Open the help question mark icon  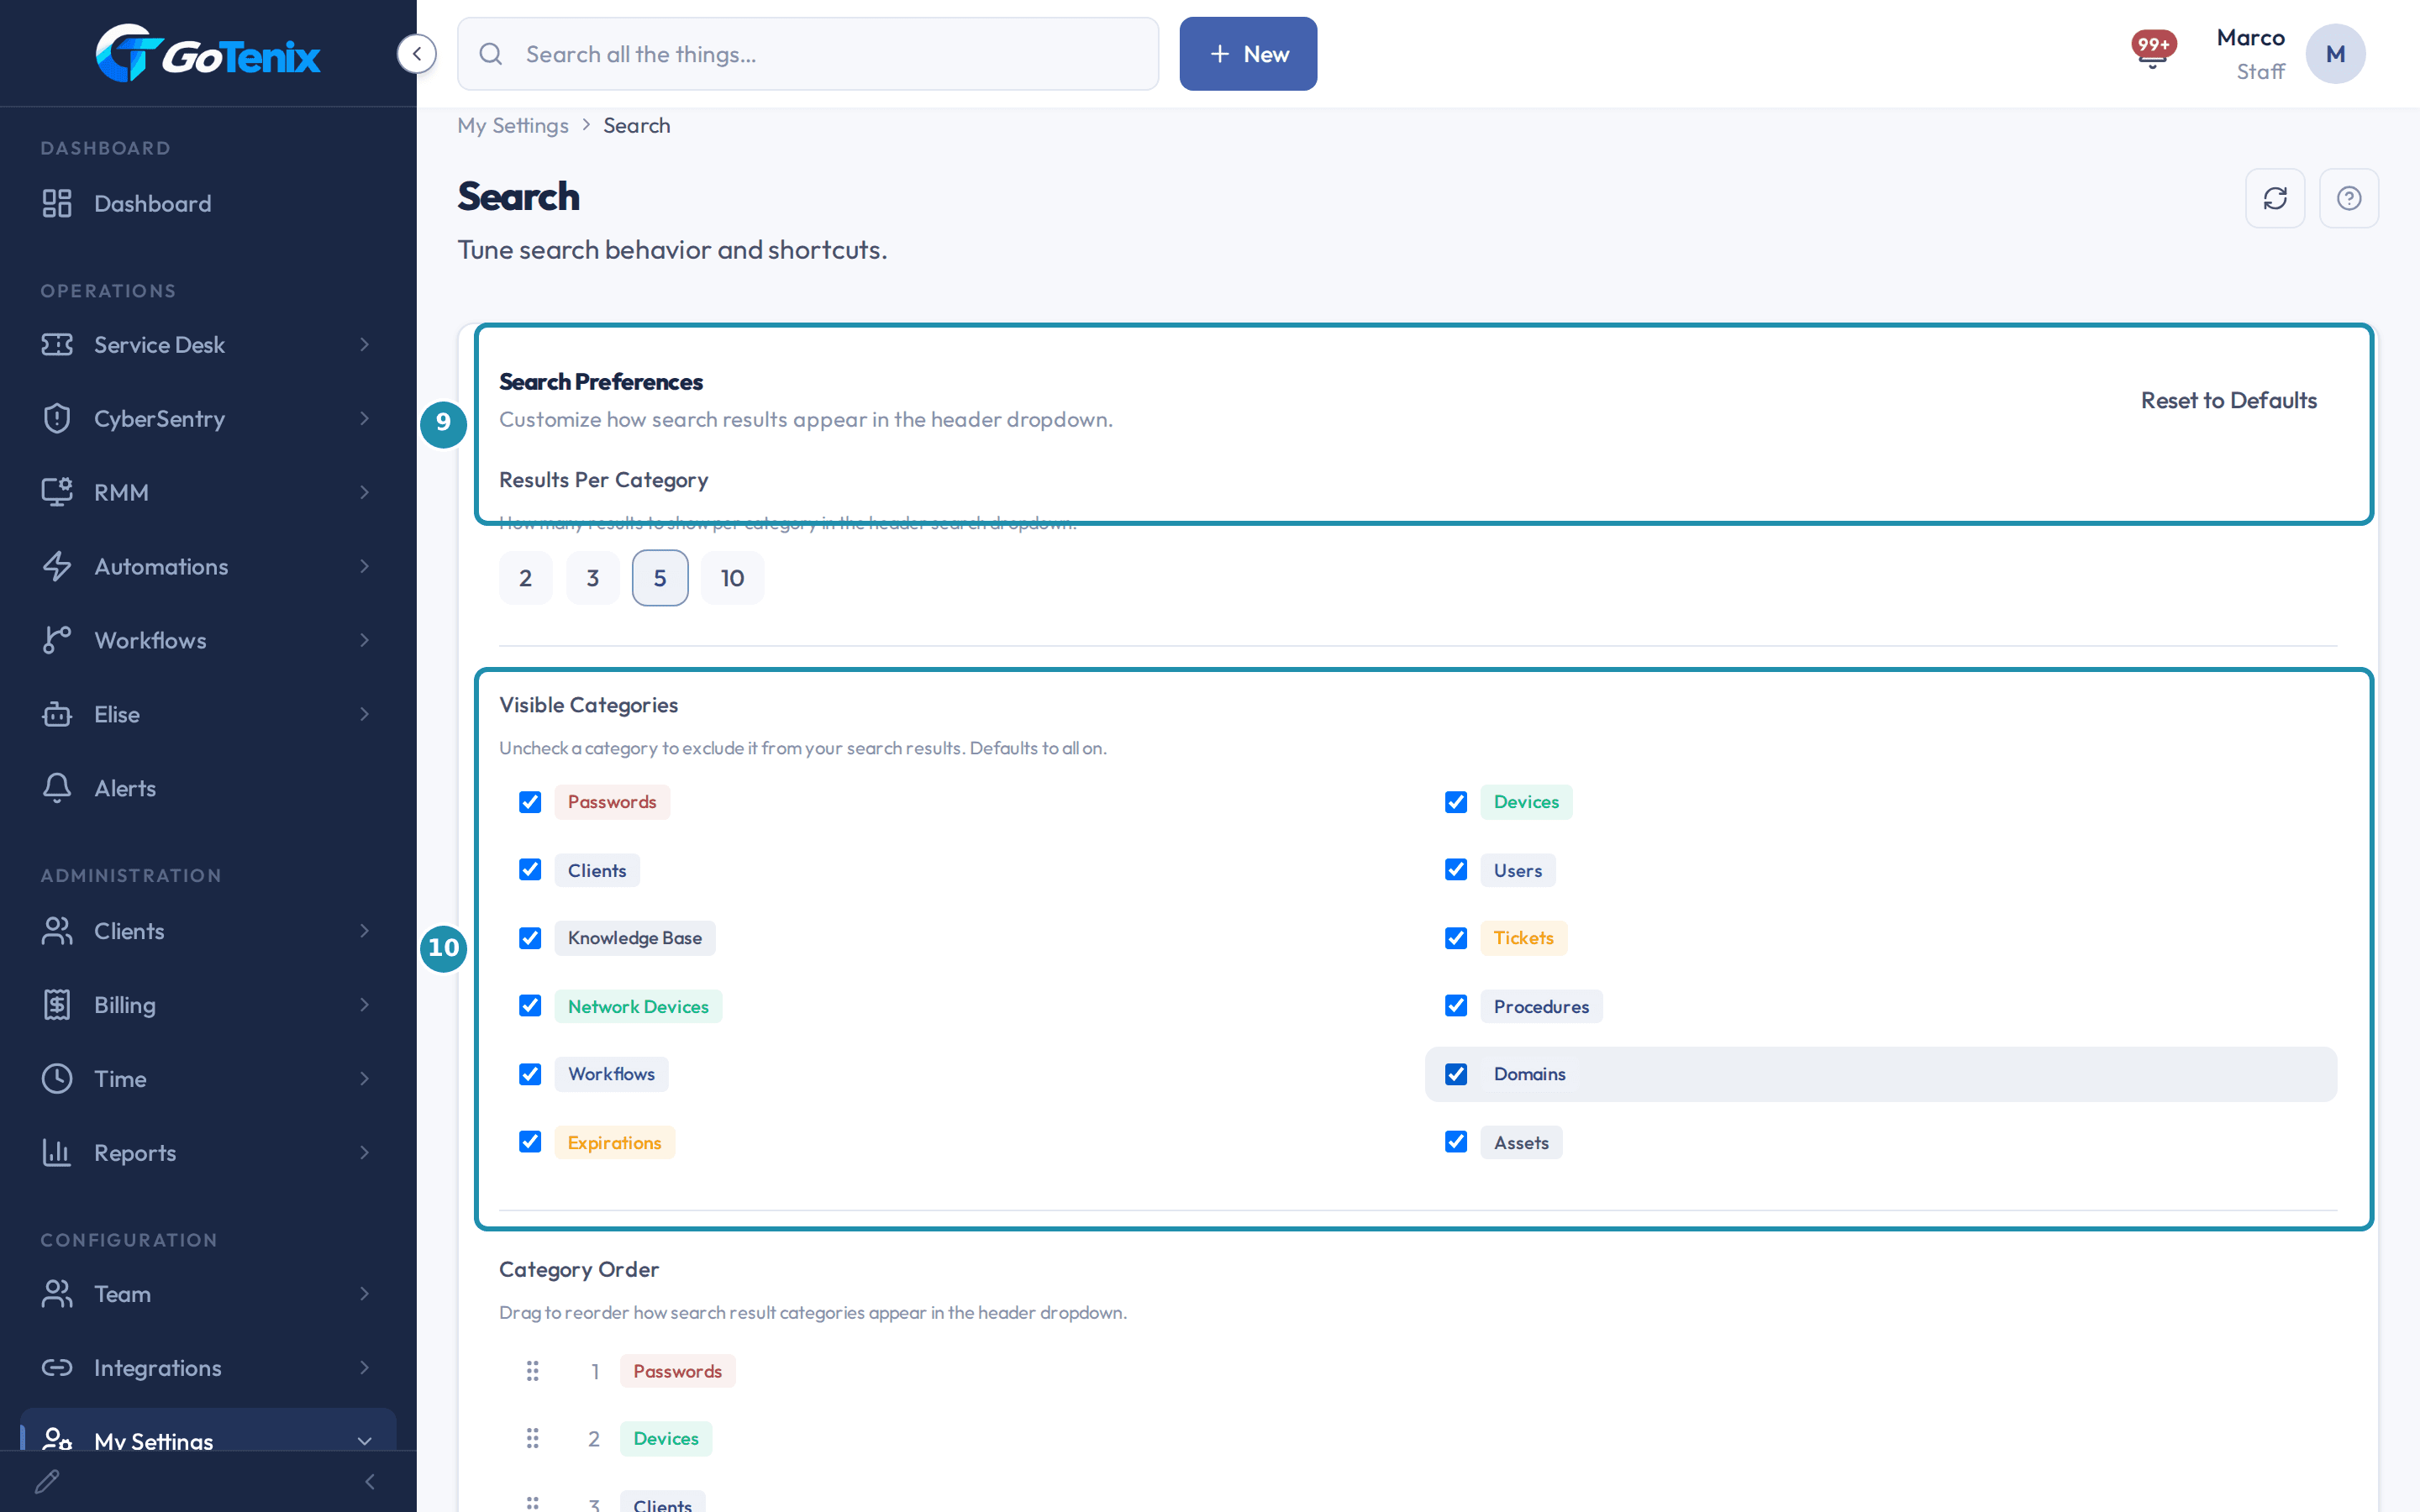click(2349, 198)
